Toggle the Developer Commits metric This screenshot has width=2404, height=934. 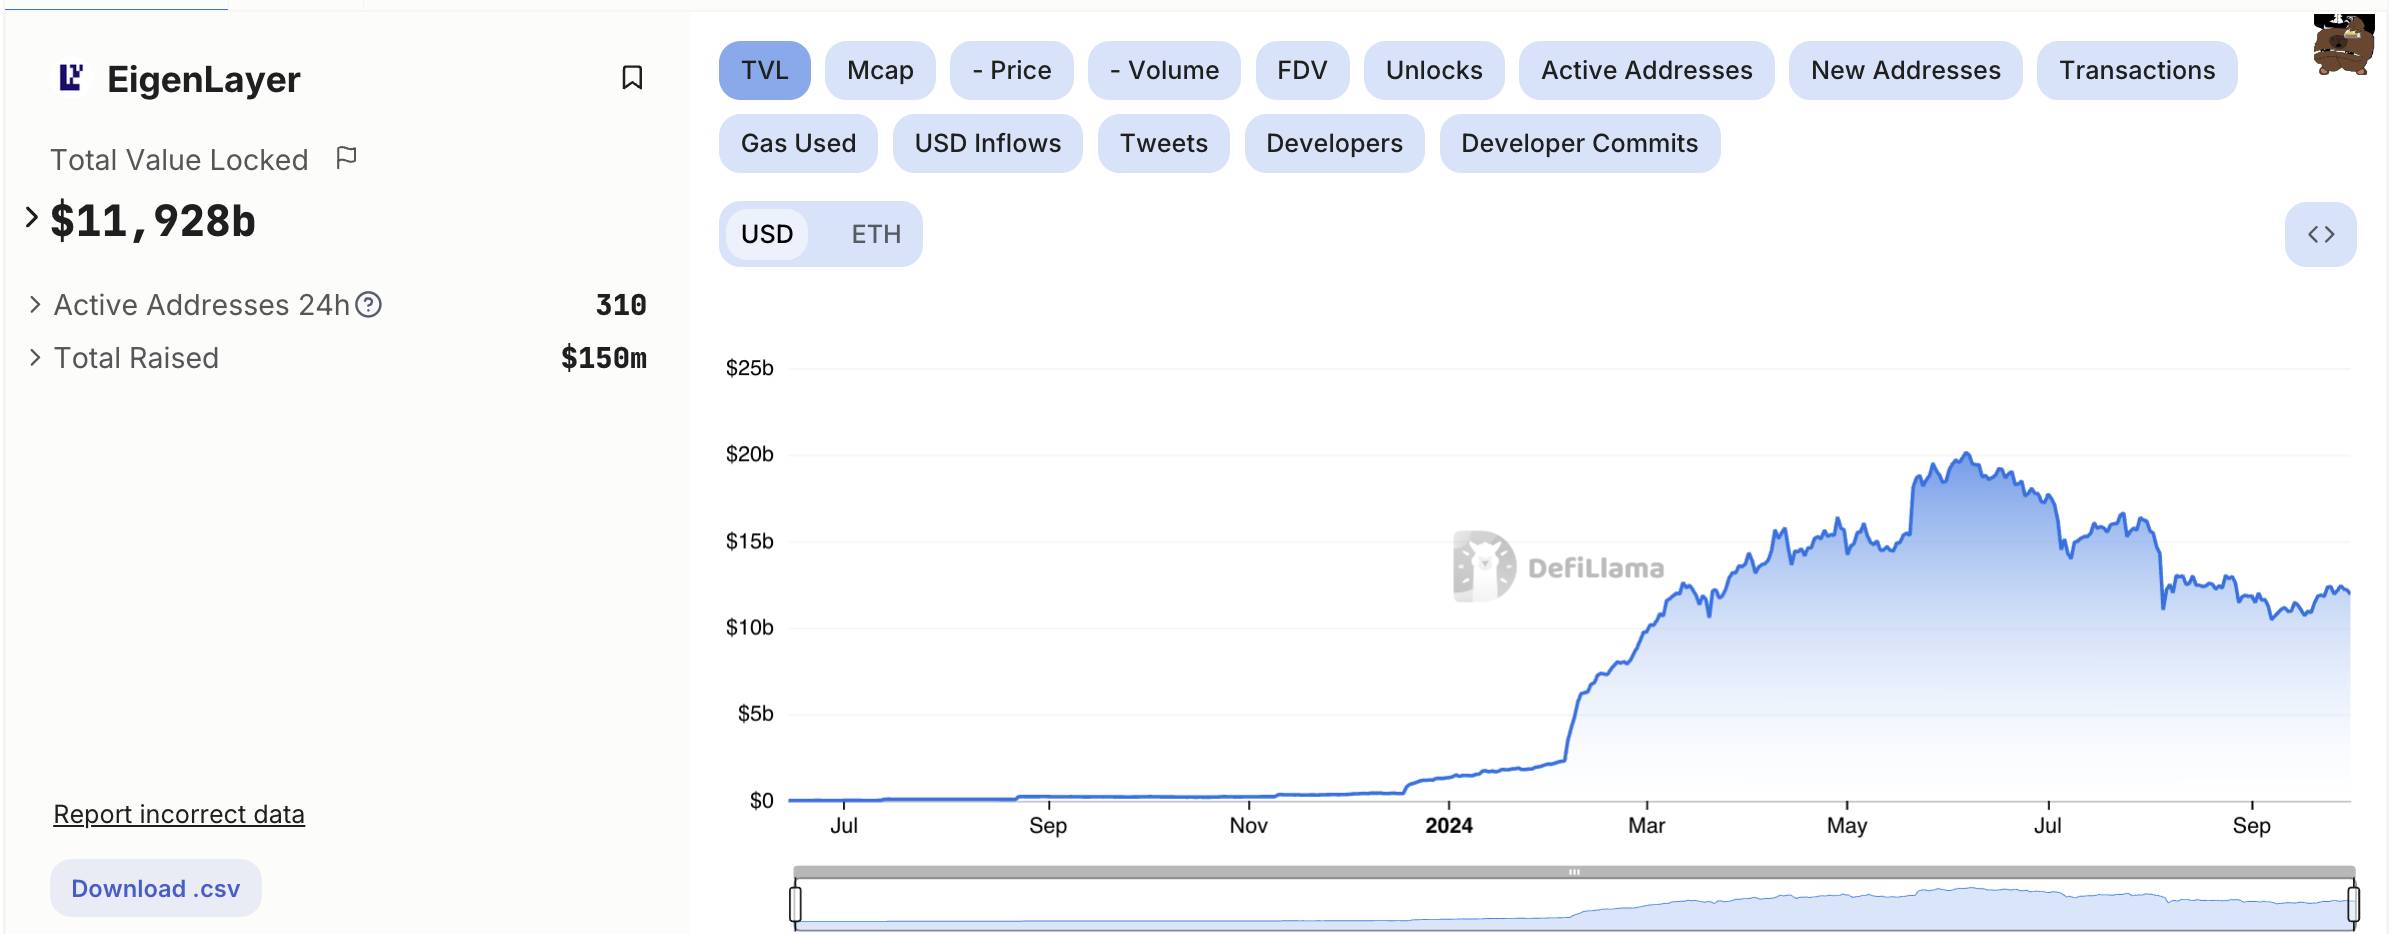tap(1579, 143)
